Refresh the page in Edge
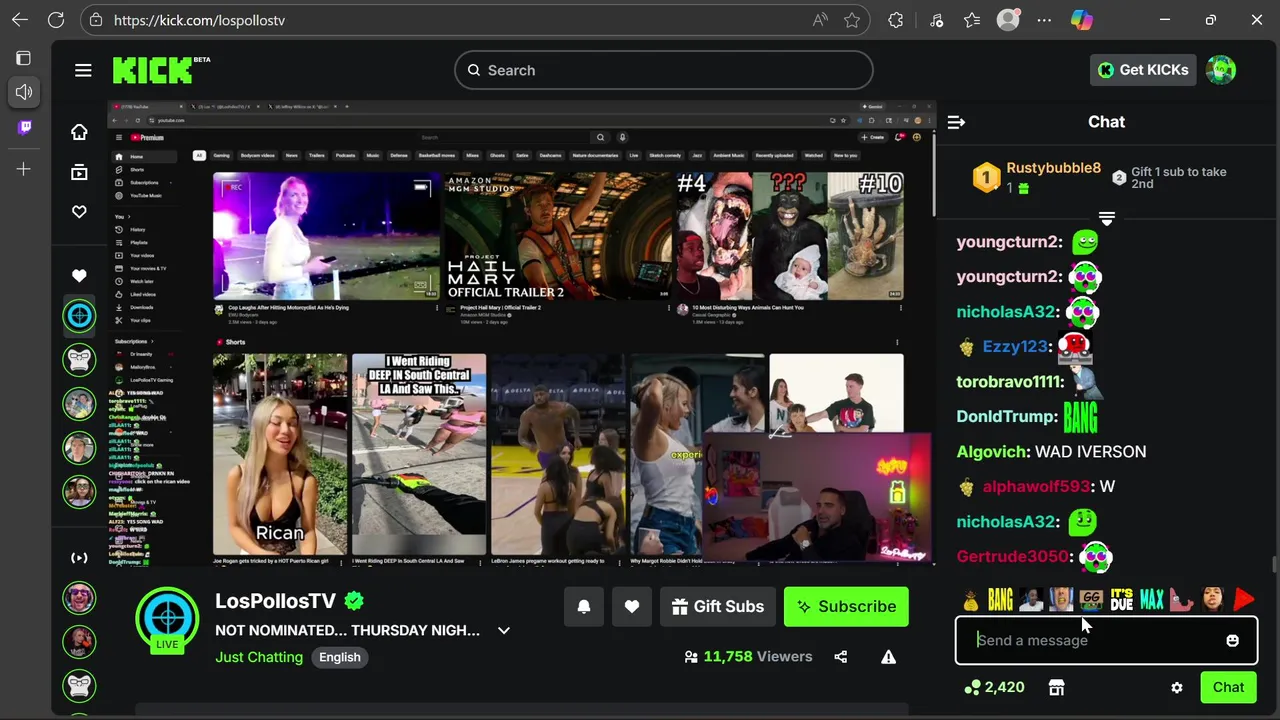Screen dimensions: 1280x720 pos(56,20)
